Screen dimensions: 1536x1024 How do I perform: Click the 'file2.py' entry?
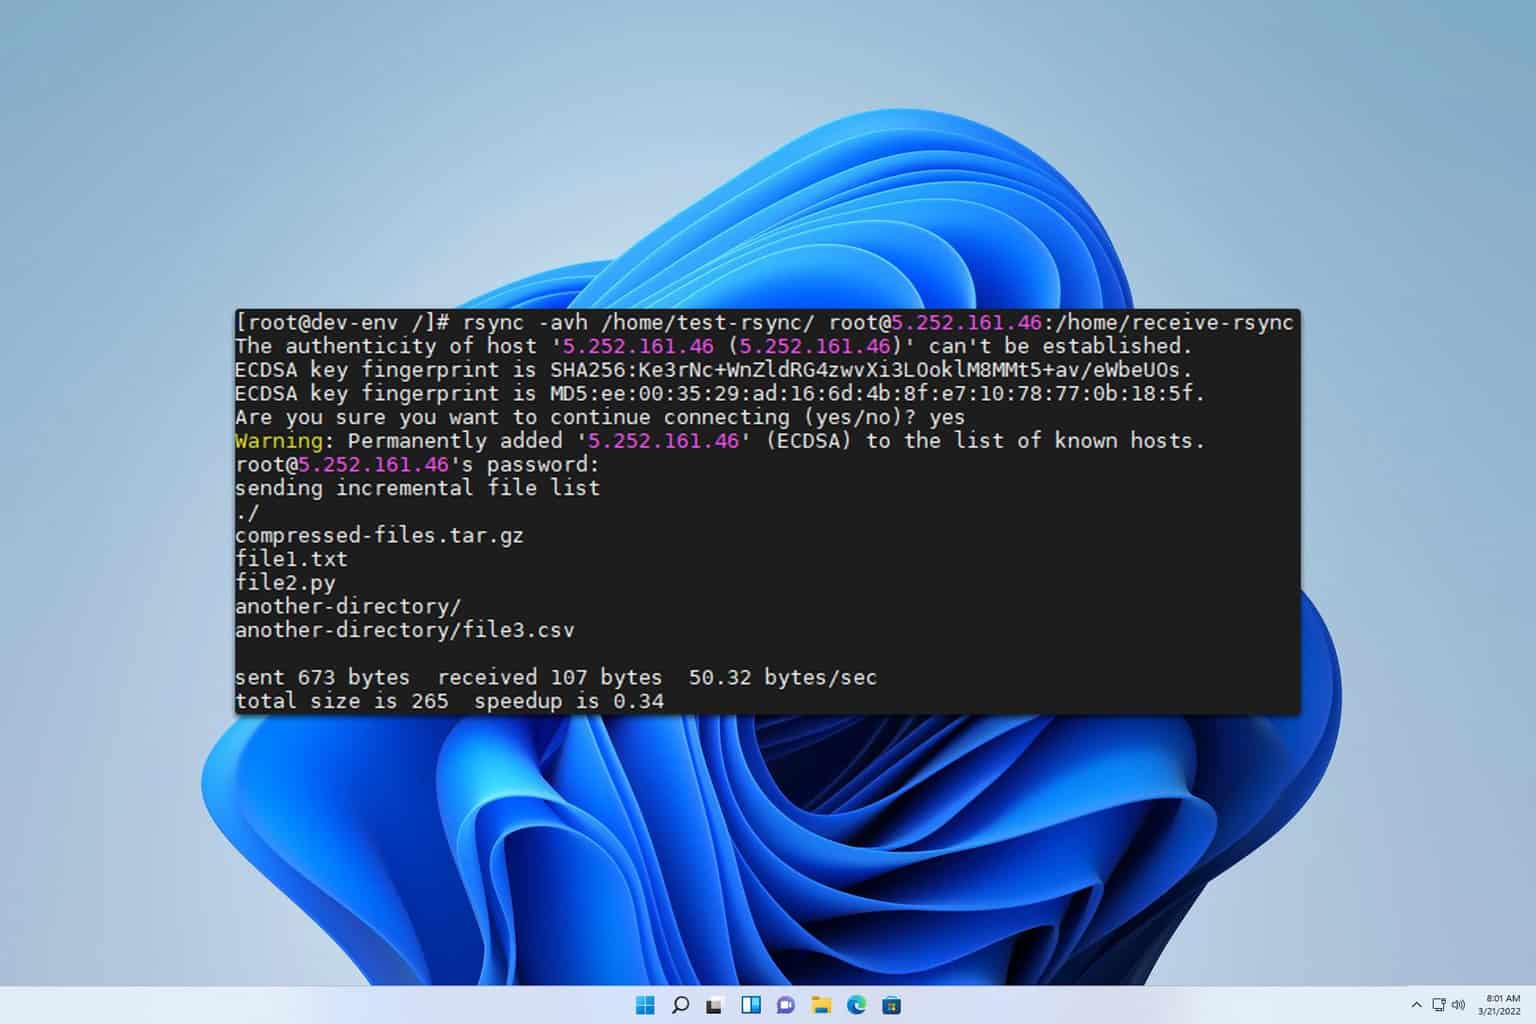tap(285, 583)
